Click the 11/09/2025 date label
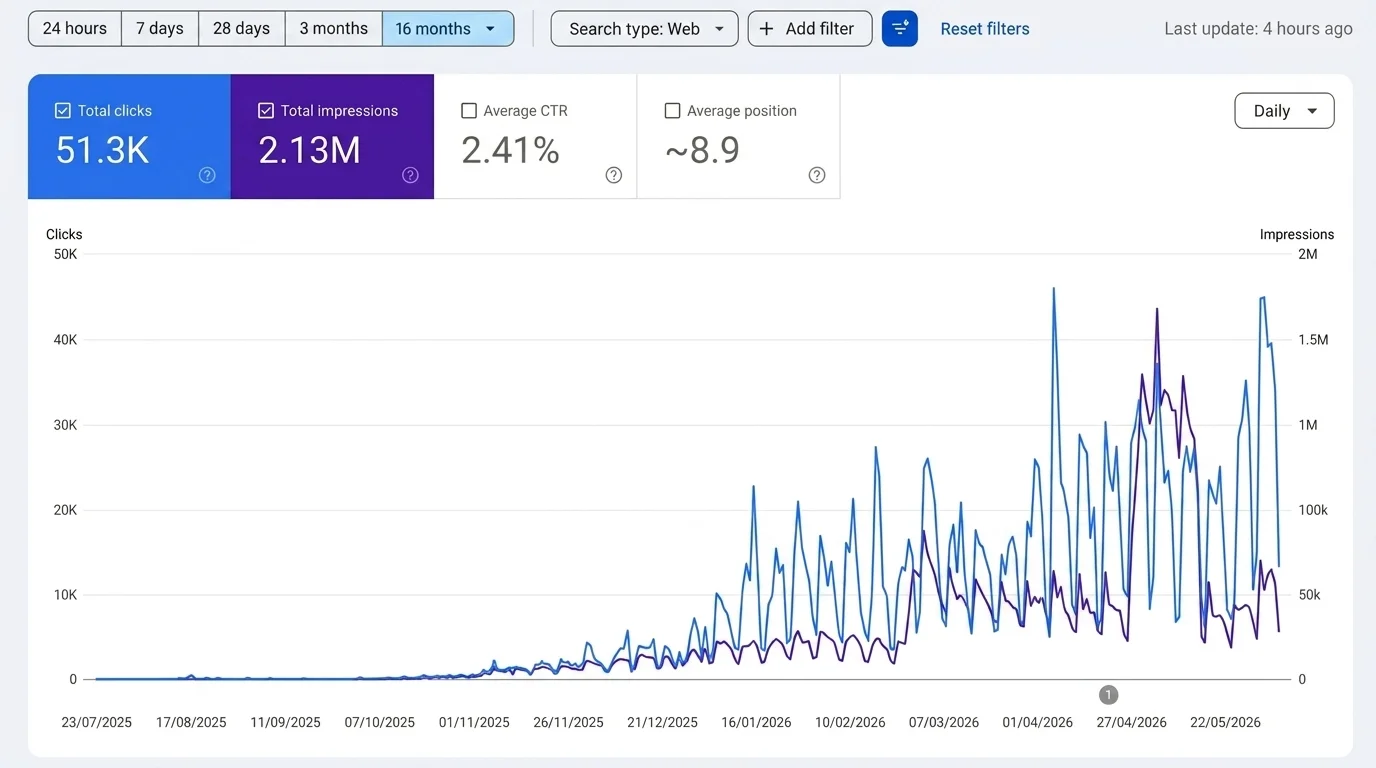Viewport: 1376px width, 768px height. [285, 722]
